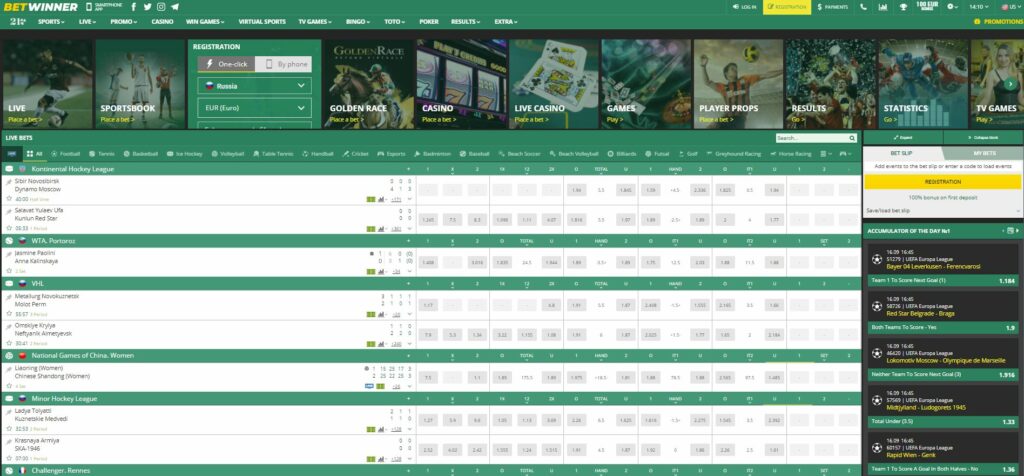Filter live bets by Table Tennis

[x=273, y=154]
